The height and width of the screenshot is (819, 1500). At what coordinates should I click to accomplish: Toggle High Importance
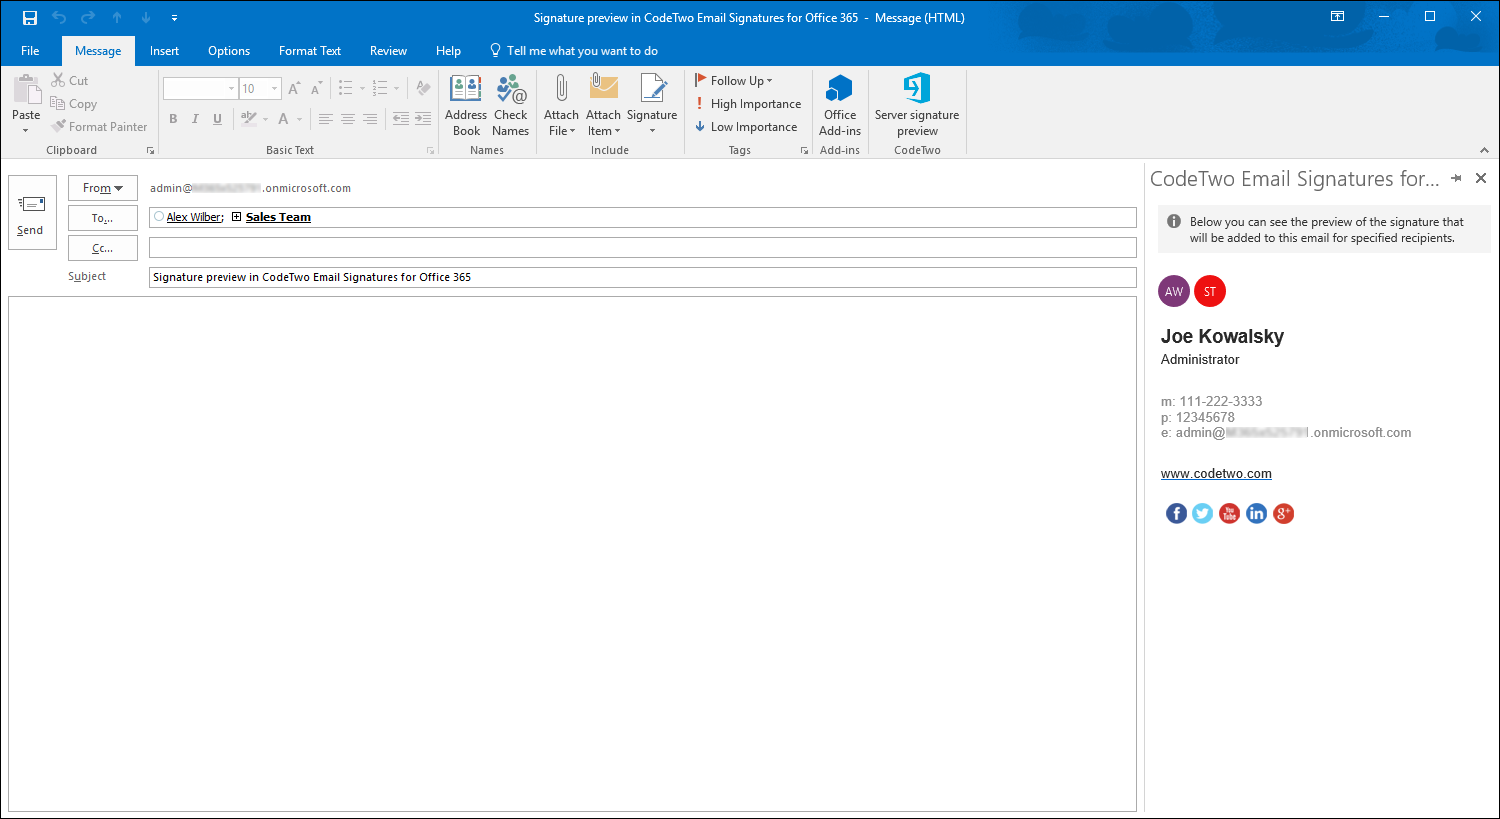coord(748,104)
